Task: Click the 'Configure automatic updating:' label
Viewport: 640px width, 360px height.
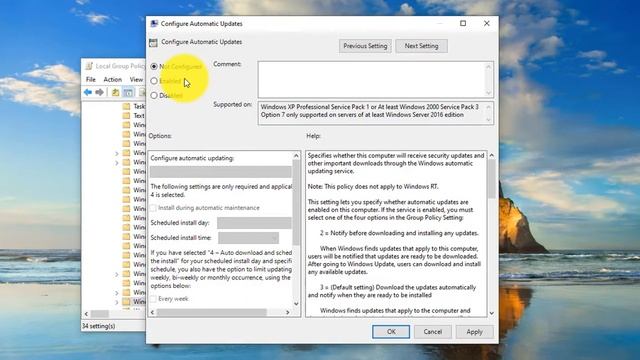Action: 192,158
